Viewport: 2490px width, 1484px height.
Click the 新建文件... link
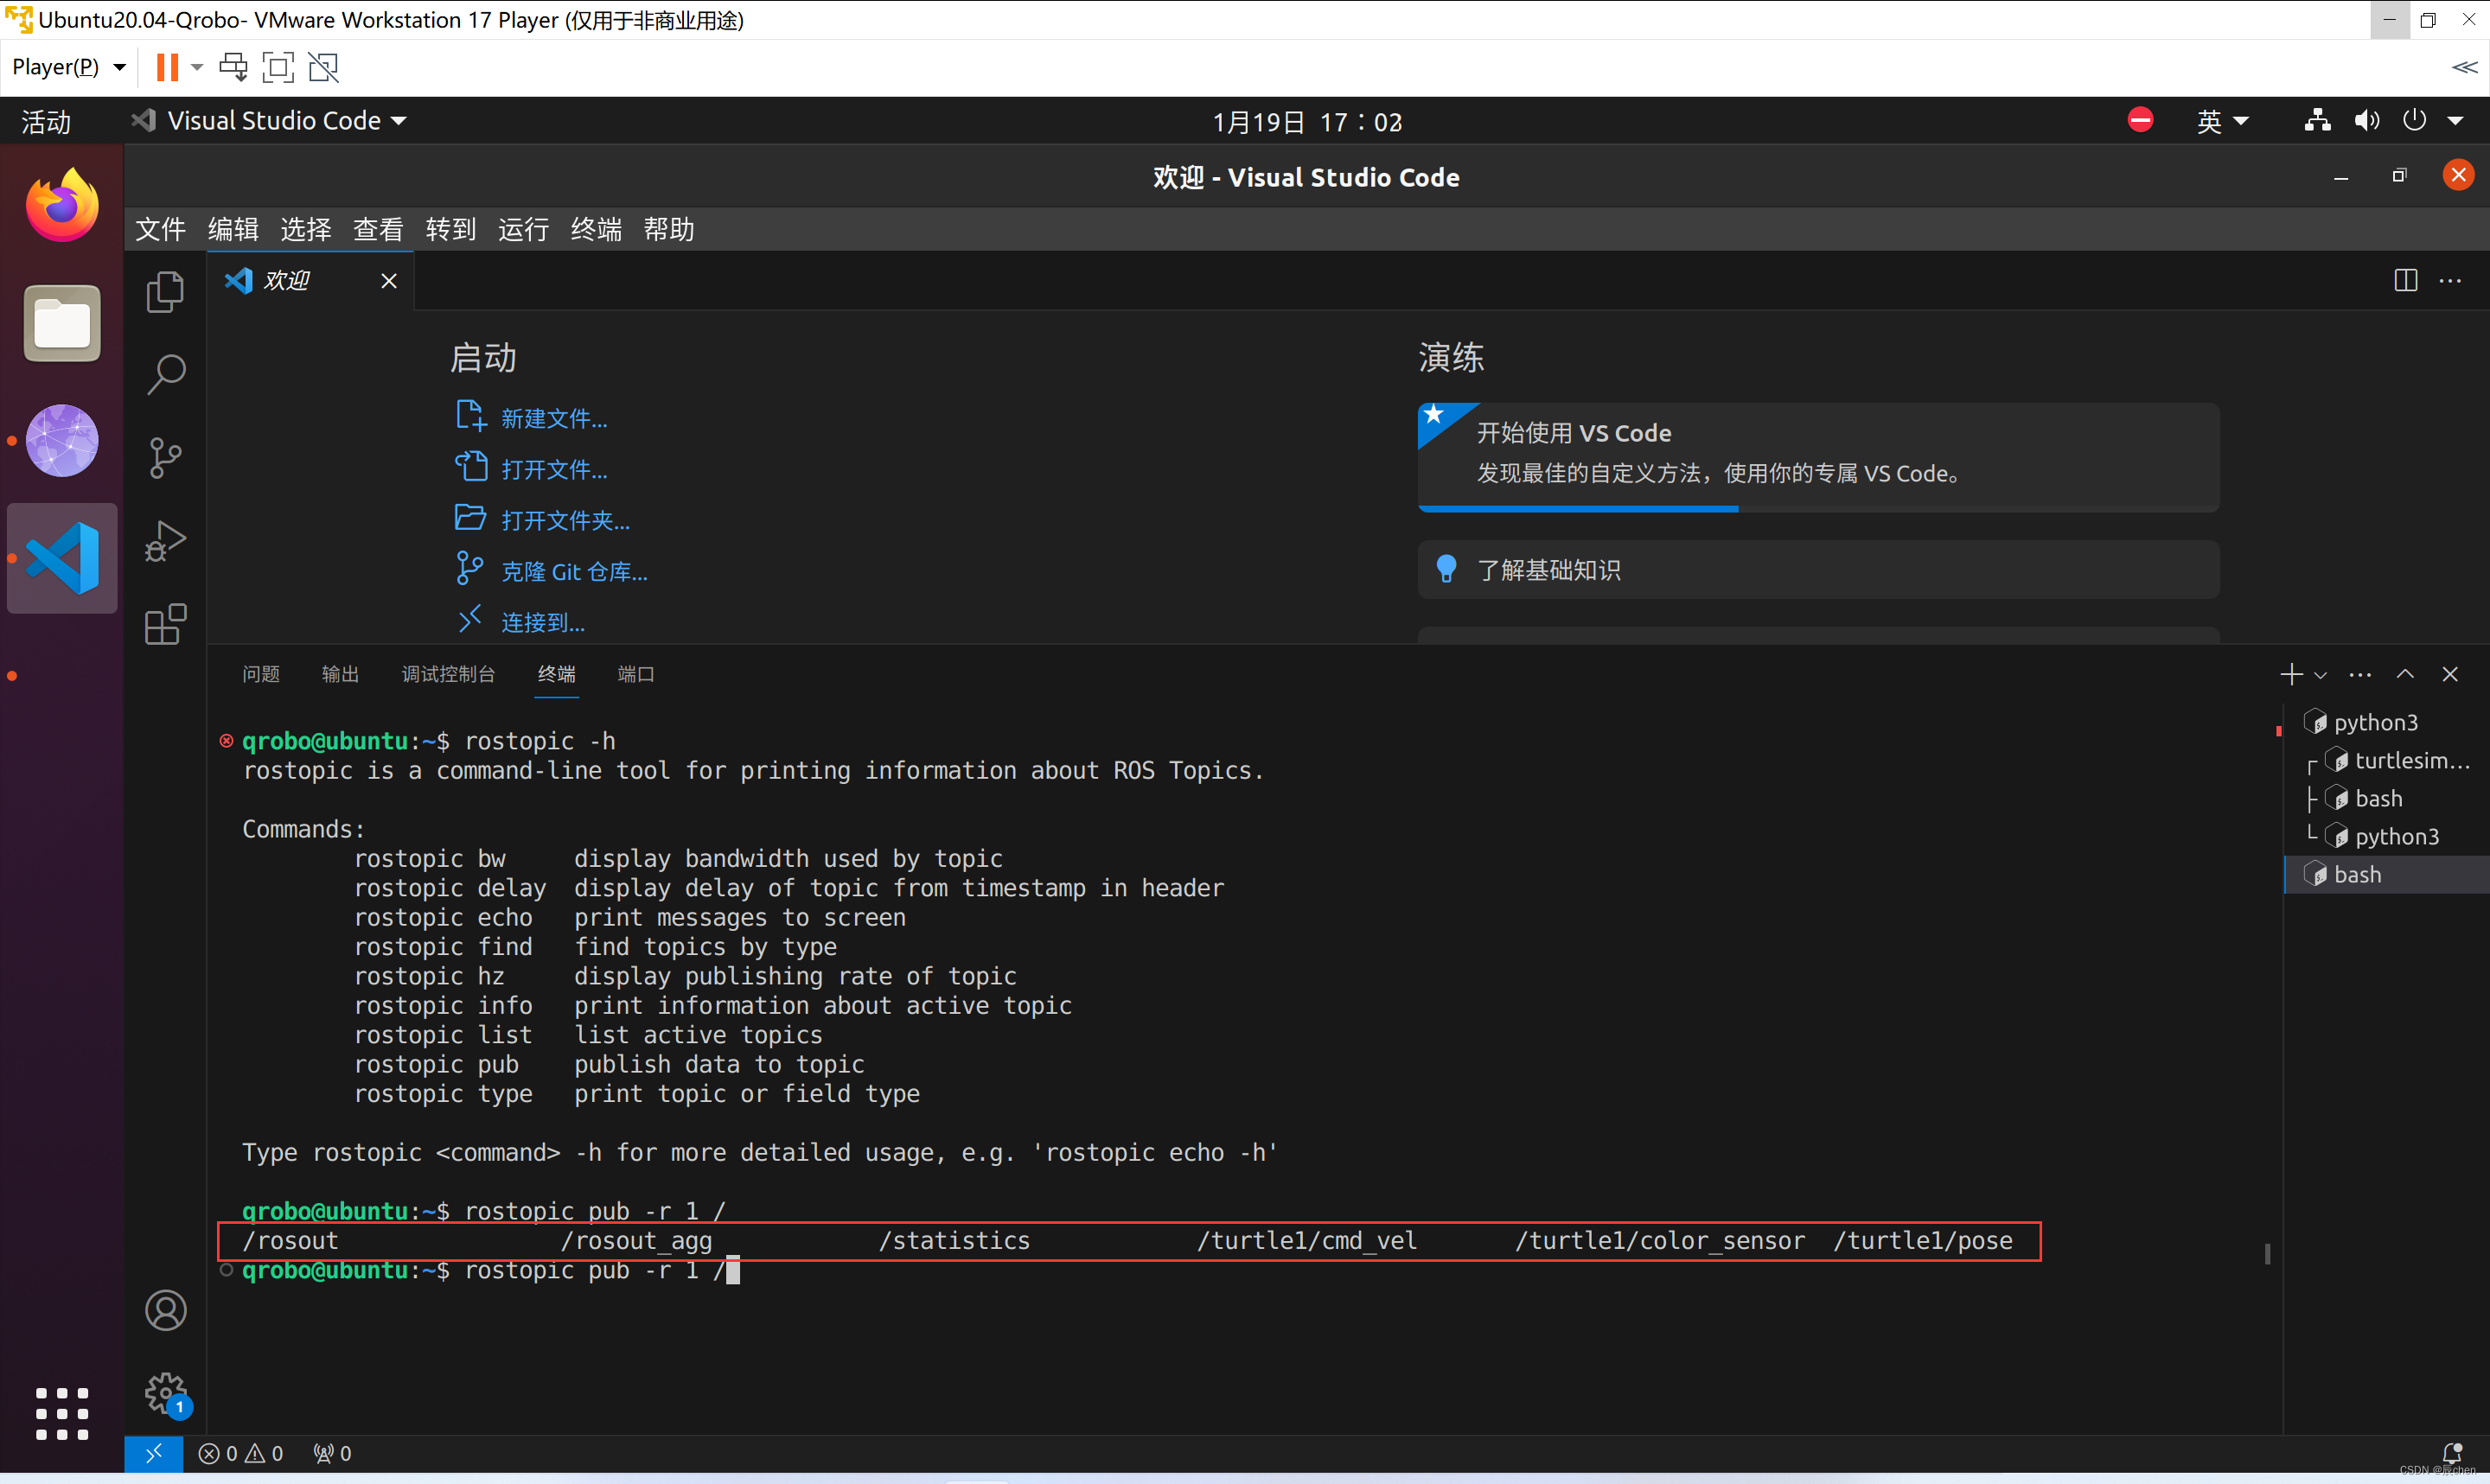[553, 418]
